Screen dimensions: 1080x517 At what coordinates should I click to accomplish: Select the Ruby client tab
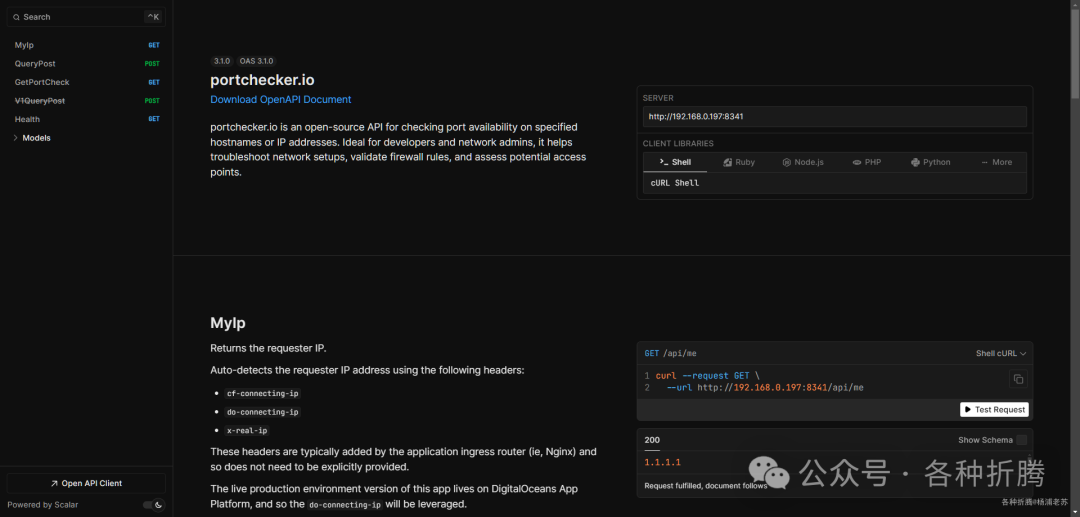coord(739,162)
